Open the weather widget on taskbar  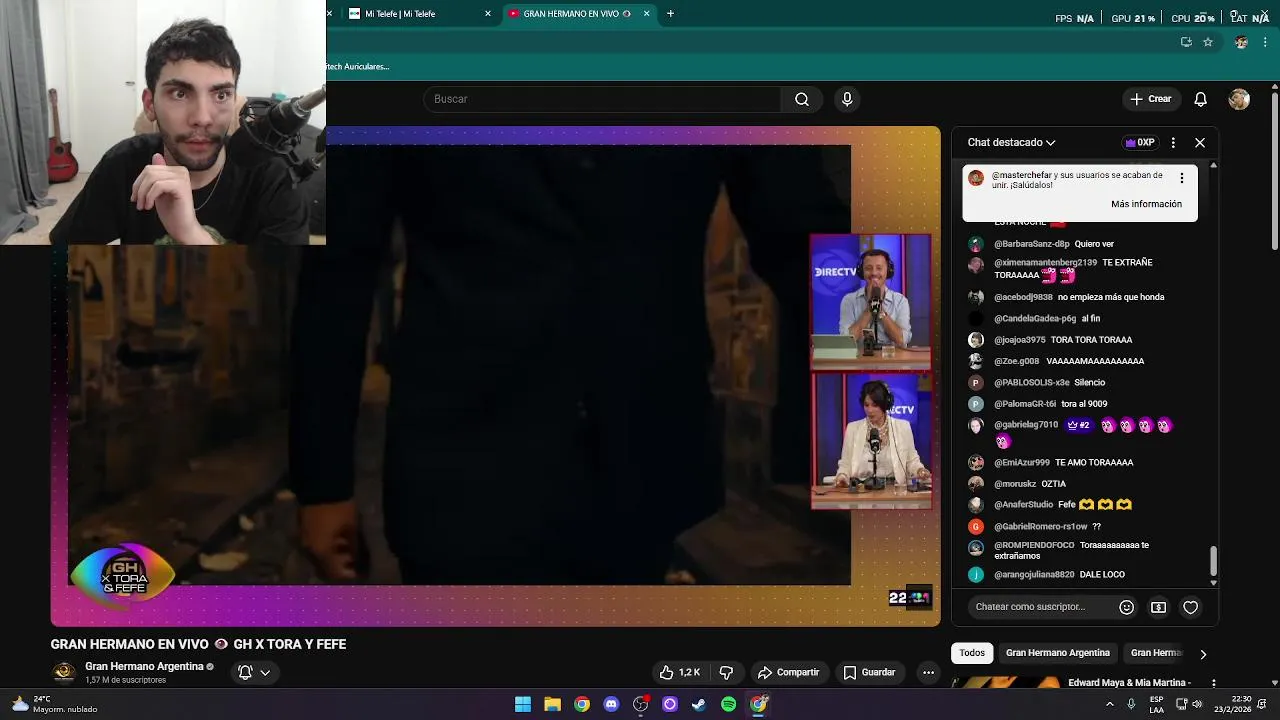pos(55,704)
